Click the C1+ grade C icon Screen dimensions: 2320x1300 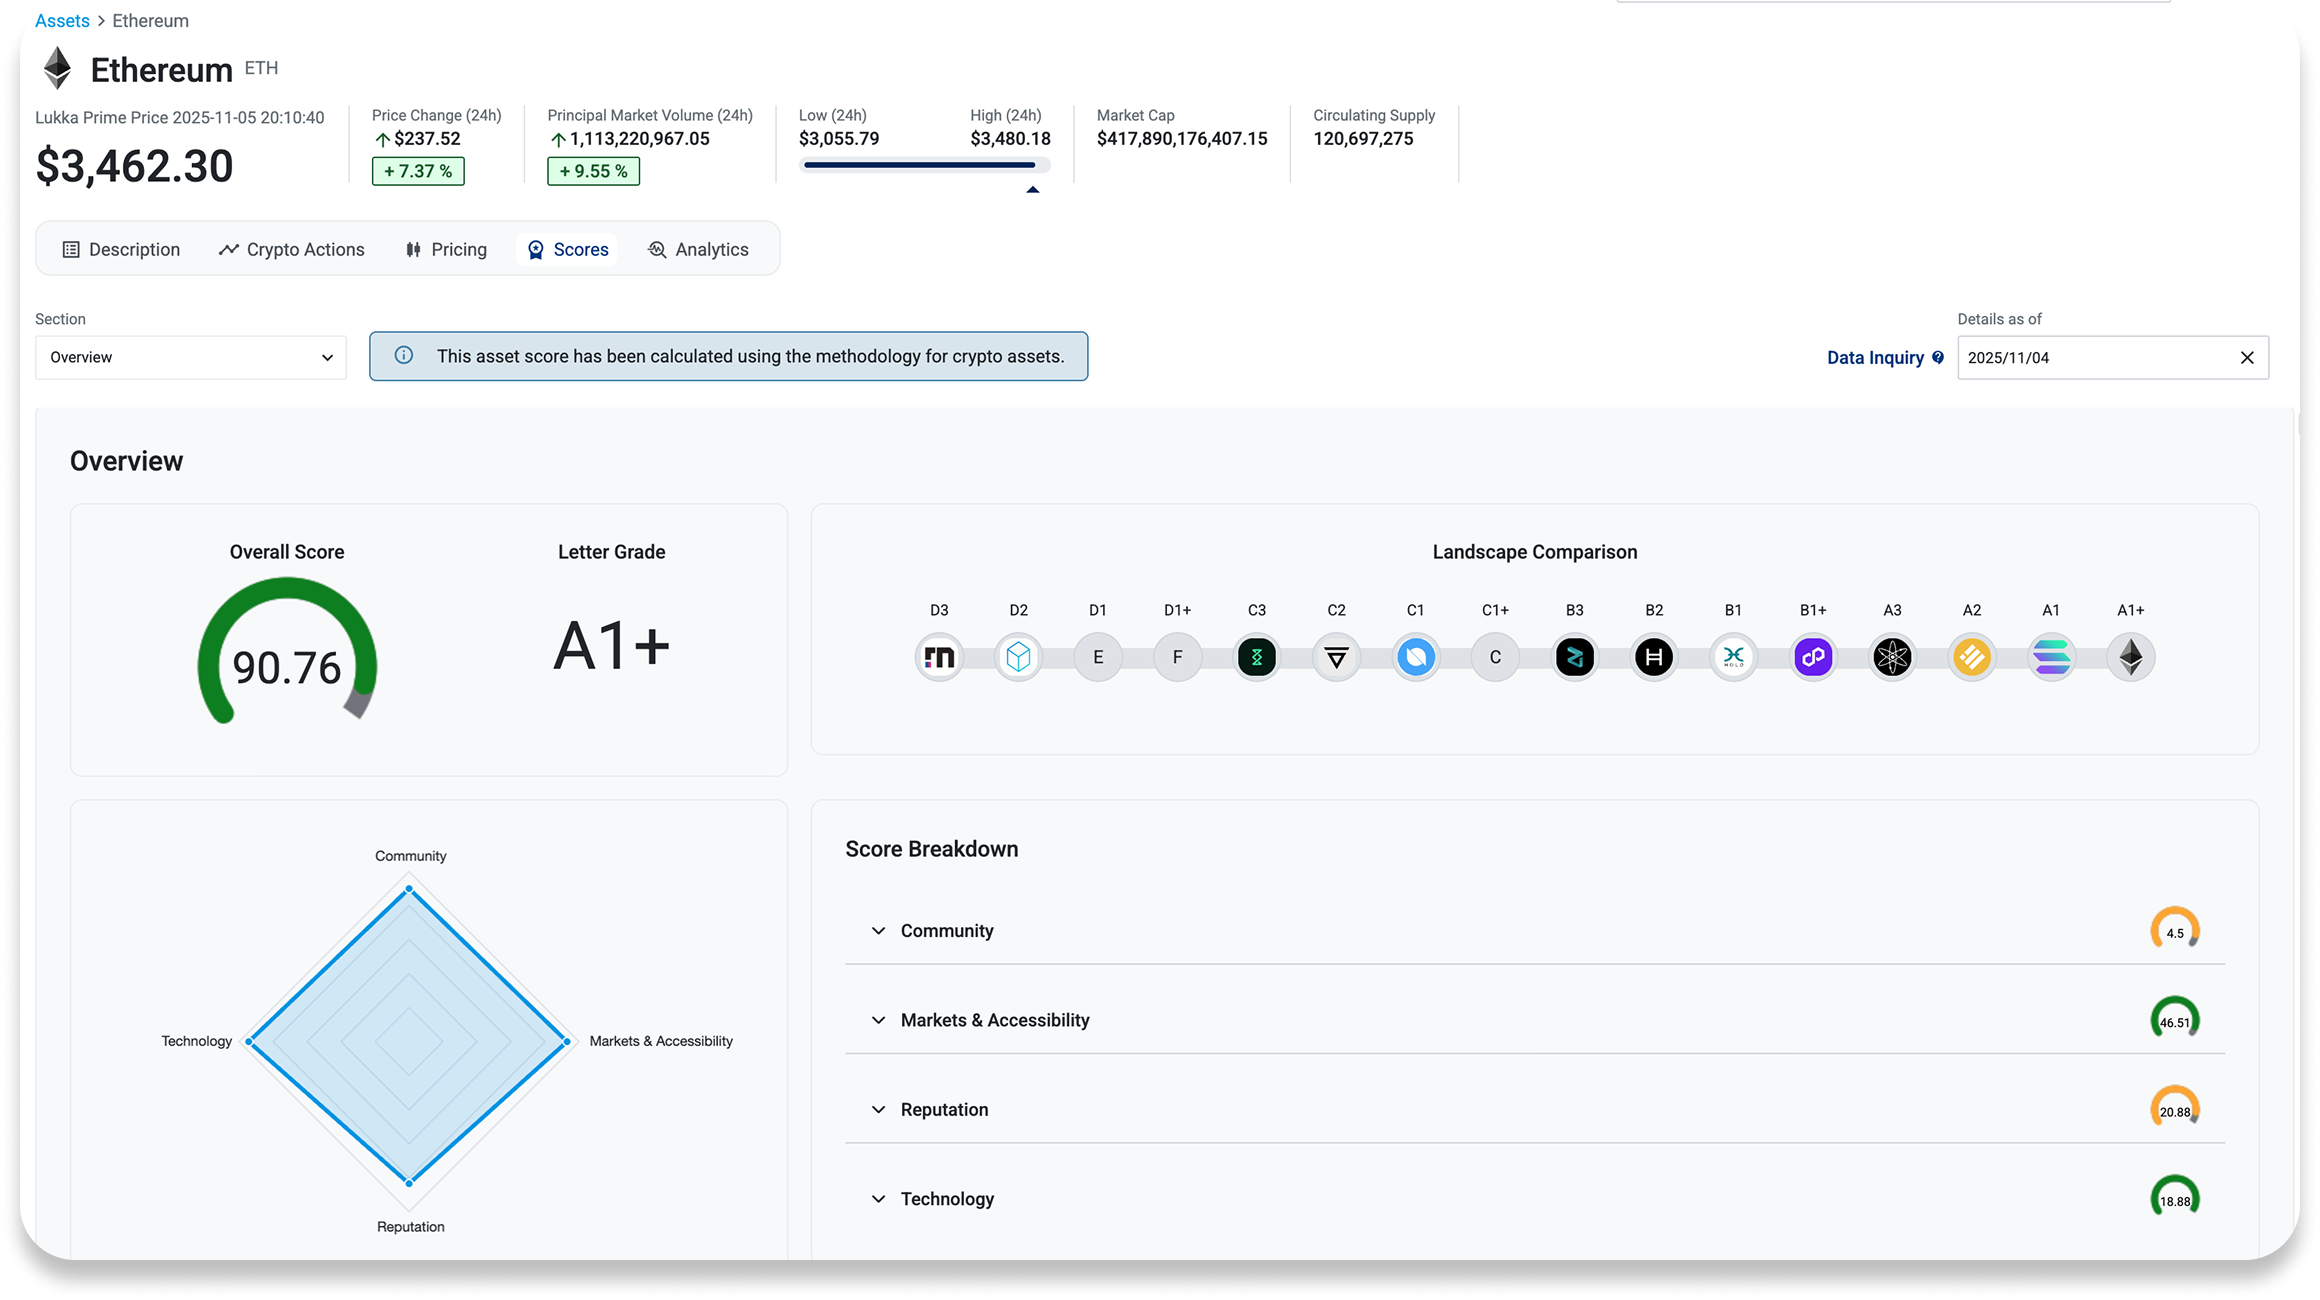[1495, 657]
